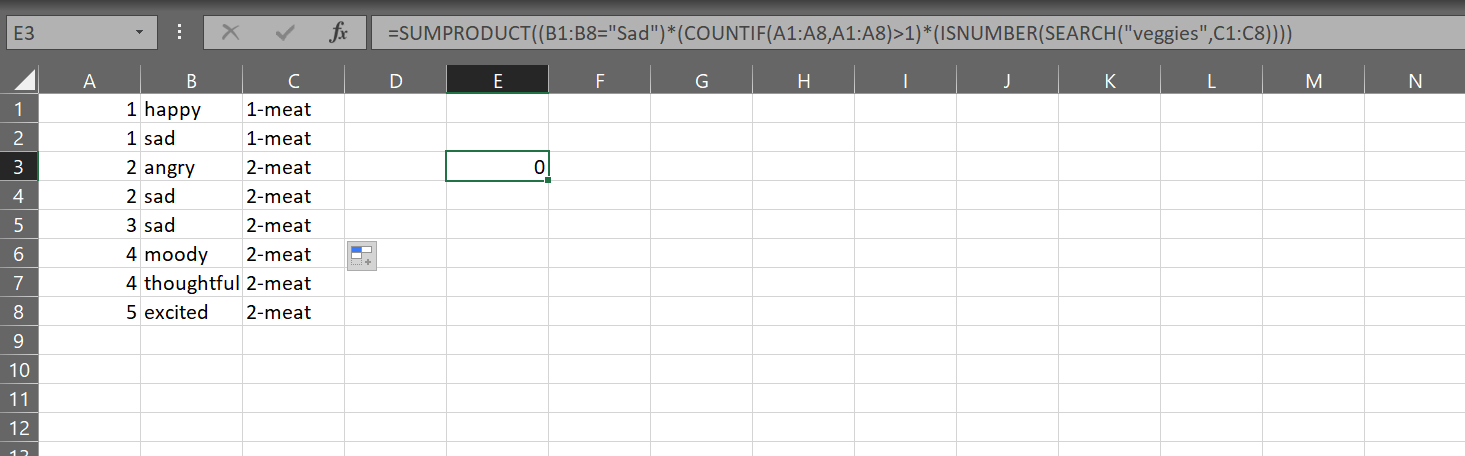Select the row 3 header
This screenshot has width=1465, height=456.
pyautogui.click(x=19, y=167)
